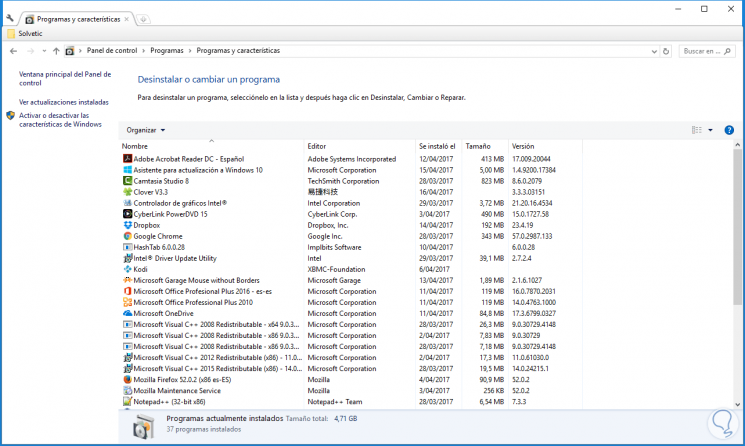Select Microsoft Visual C++ 2012 Redistributable row
The image size is (745, 446).
[352, 357]
